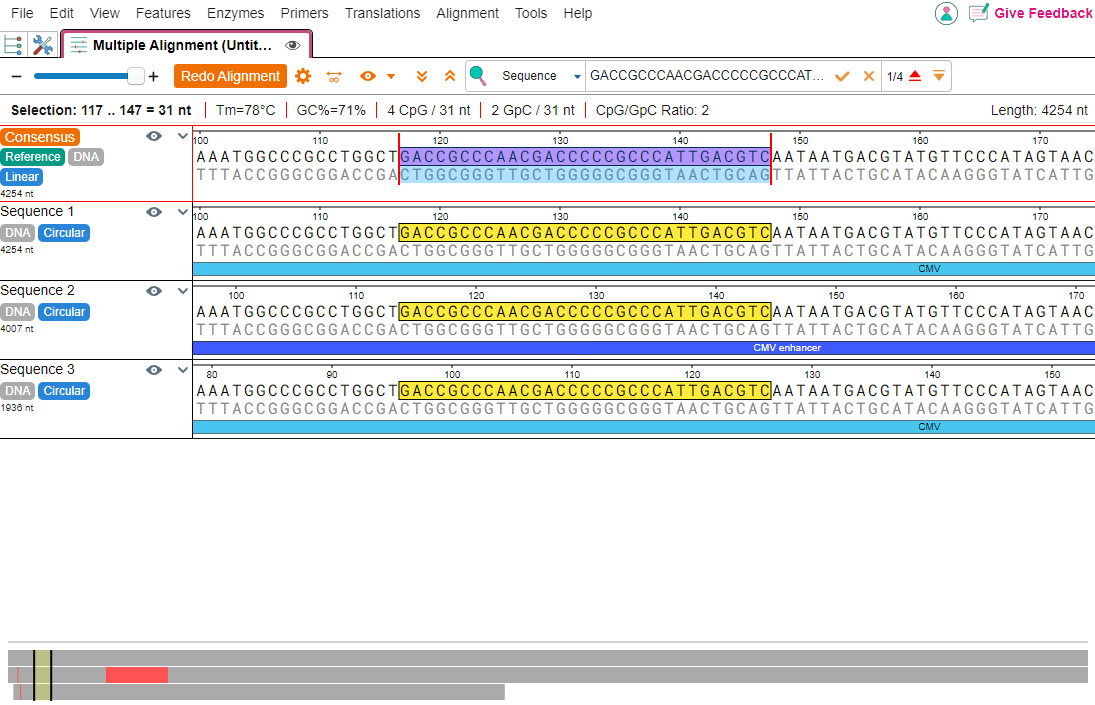Click the CMV enhancer feature bar
Viewport: 1095px width, 705px height.
tap(644, 348)
